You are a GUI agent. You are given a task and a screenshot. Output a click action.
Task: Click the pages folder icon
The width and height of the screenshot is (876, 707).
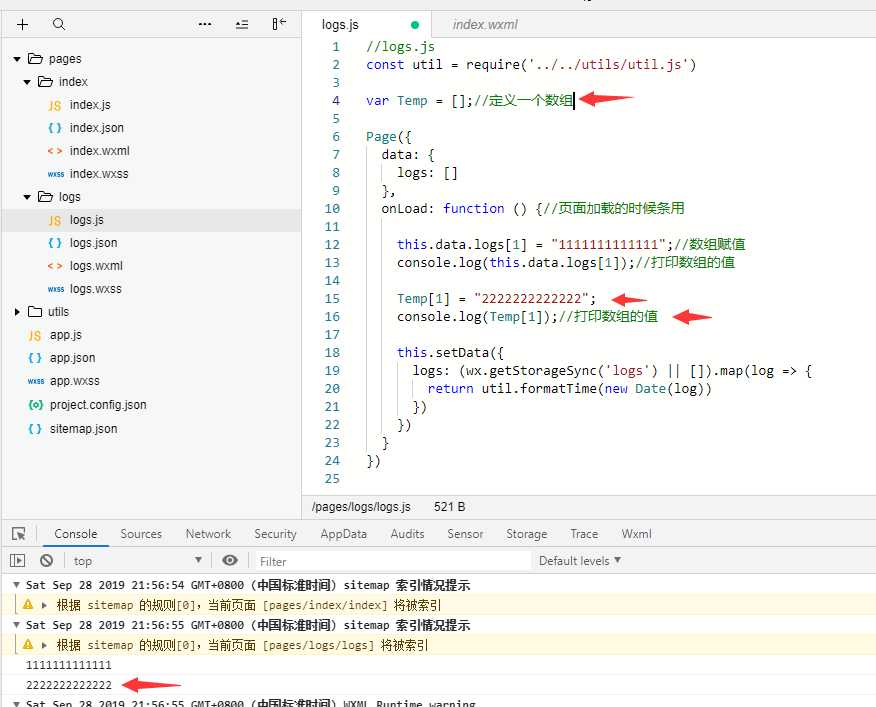(35, 59)
